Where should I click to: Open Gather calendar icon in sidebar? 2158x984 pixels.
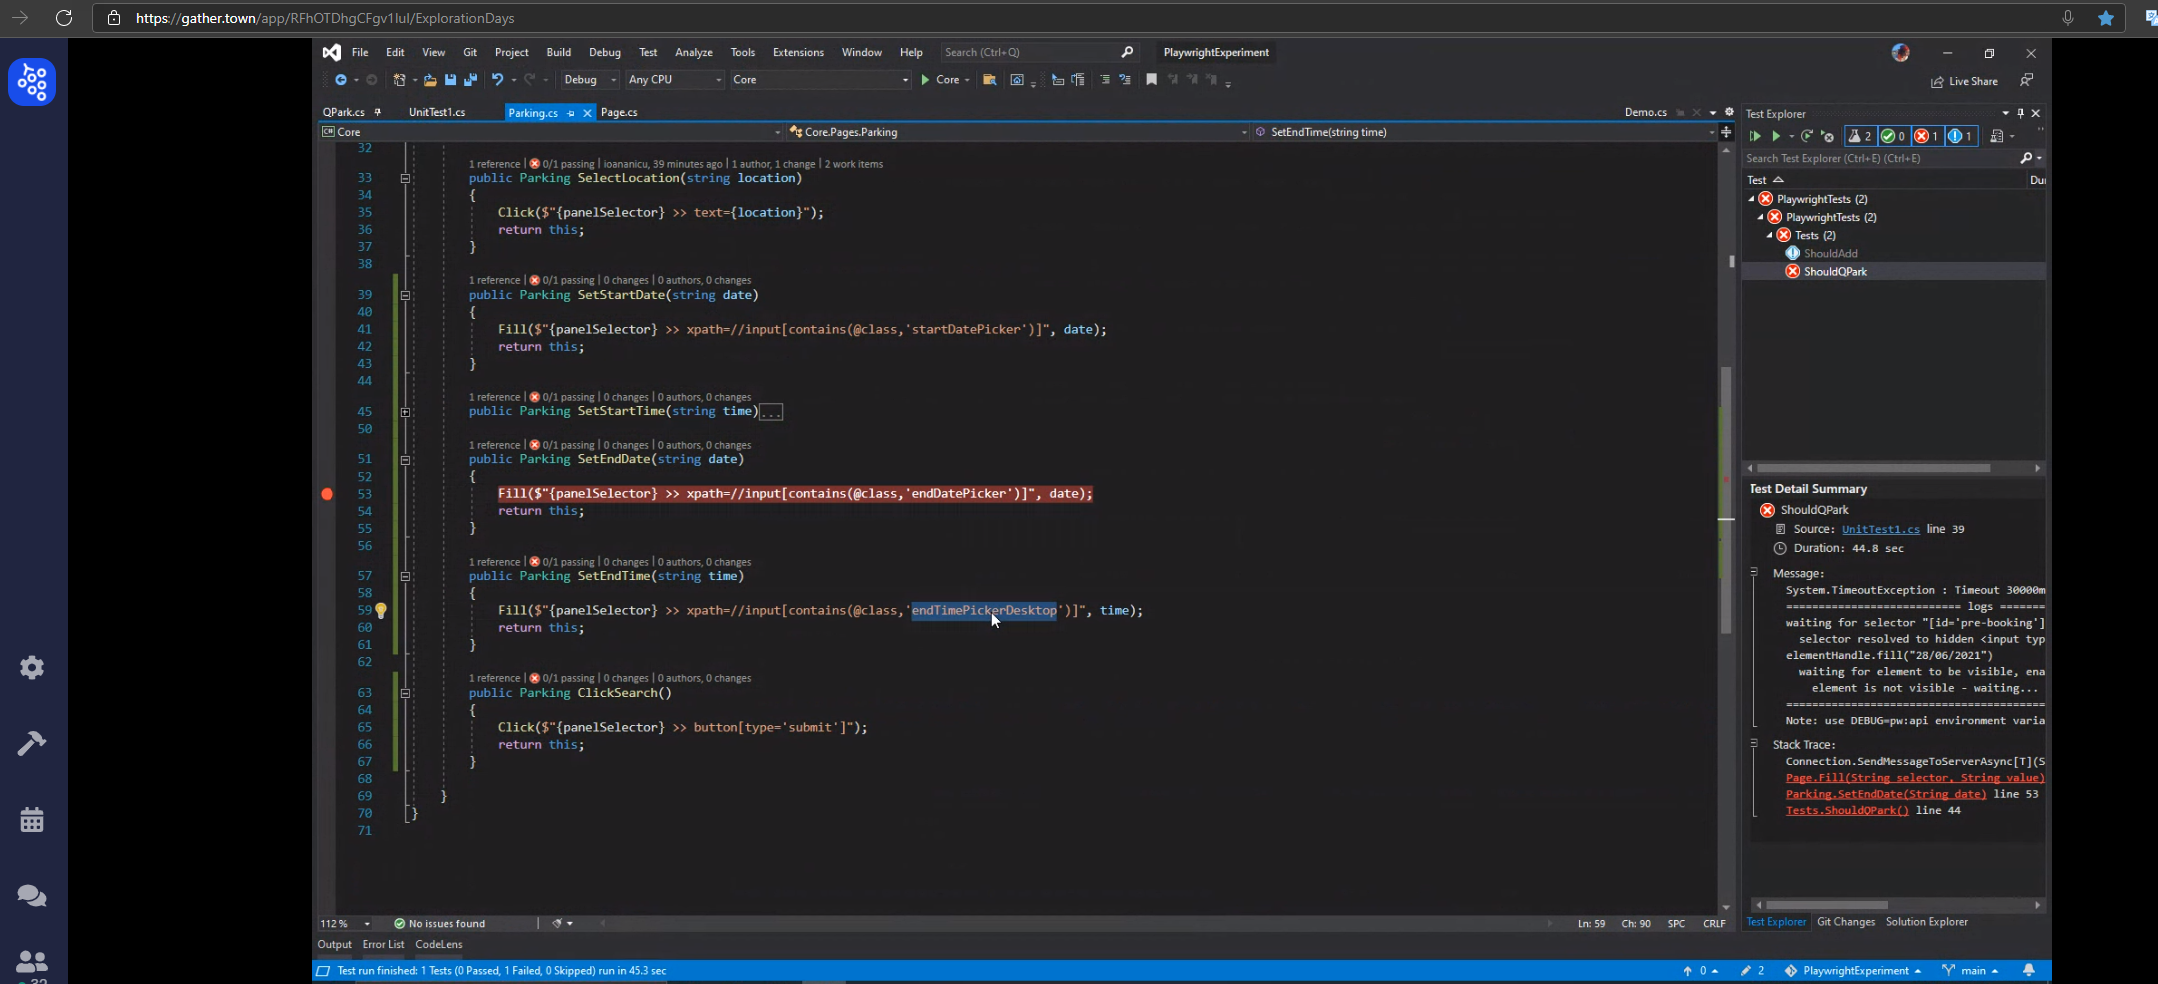coord(32,820)
